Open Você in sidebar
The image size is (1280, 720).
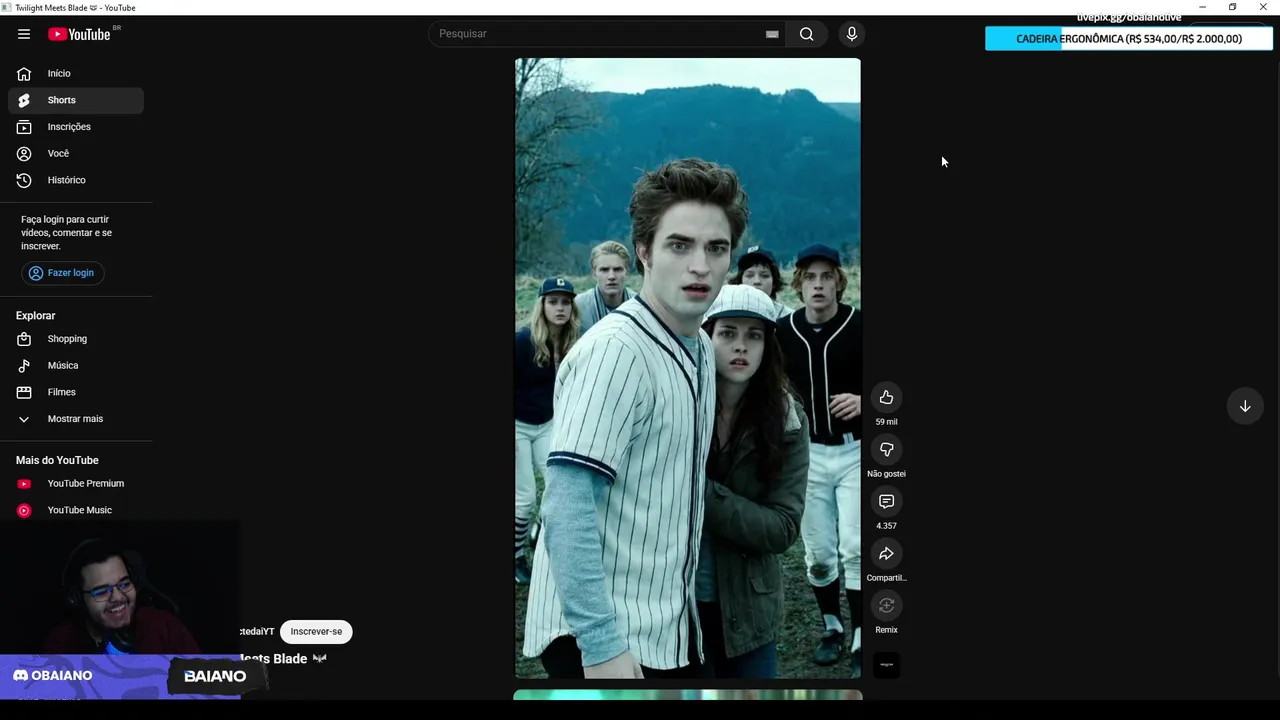coord(76,153)
